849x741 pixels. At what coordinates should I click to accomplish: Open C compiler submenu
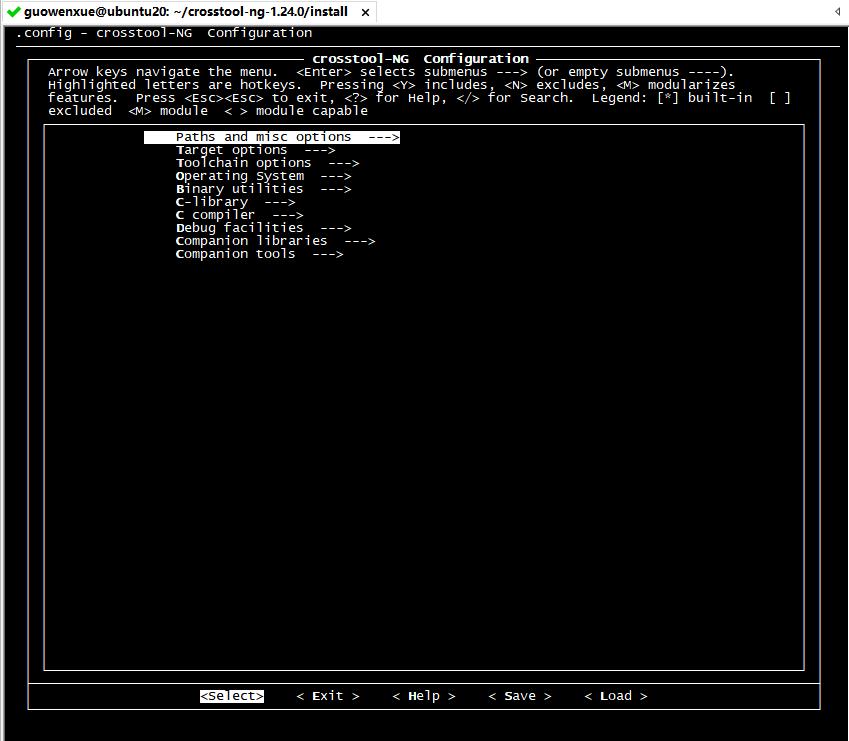[x=239, y=215]
